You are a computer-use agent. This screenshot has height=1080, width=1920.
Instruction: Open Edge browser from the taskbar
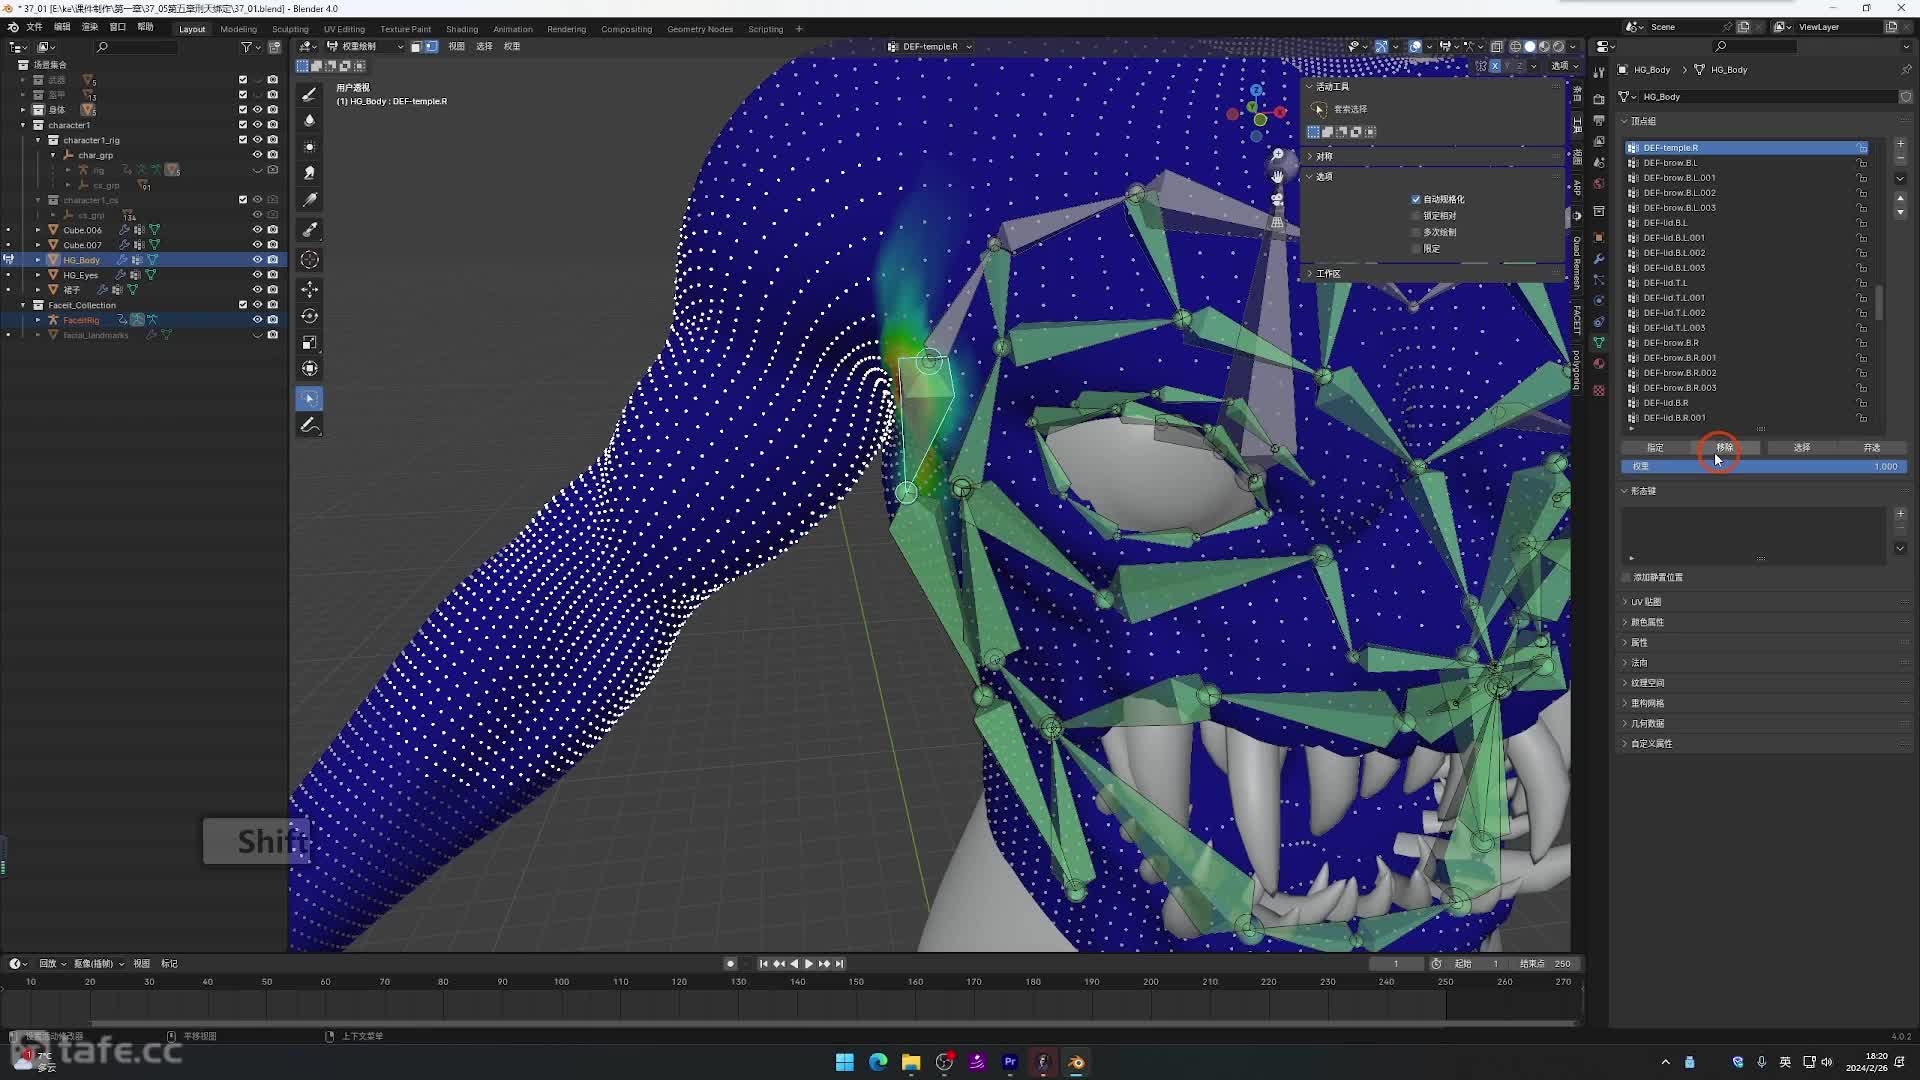point(878,1062)
